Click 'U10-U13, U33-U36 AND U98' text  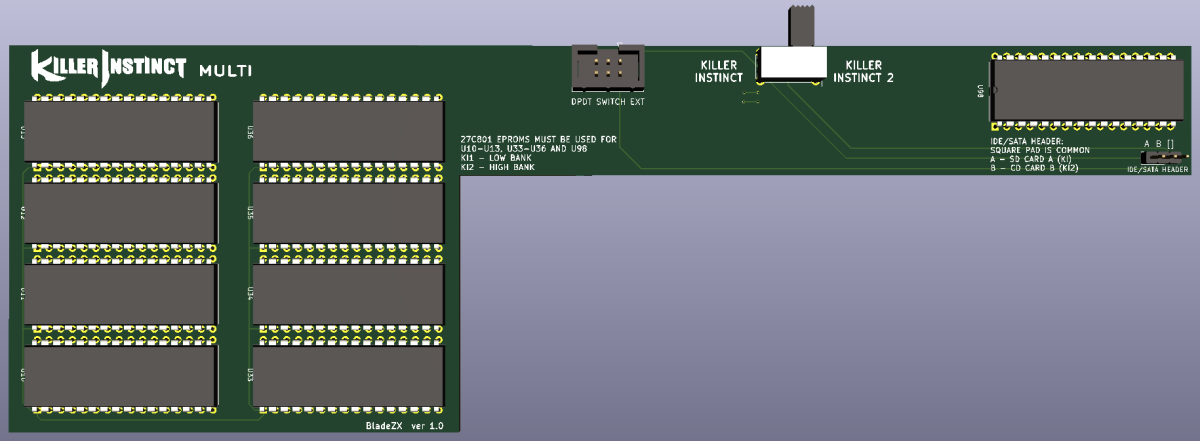pos(524,149)
